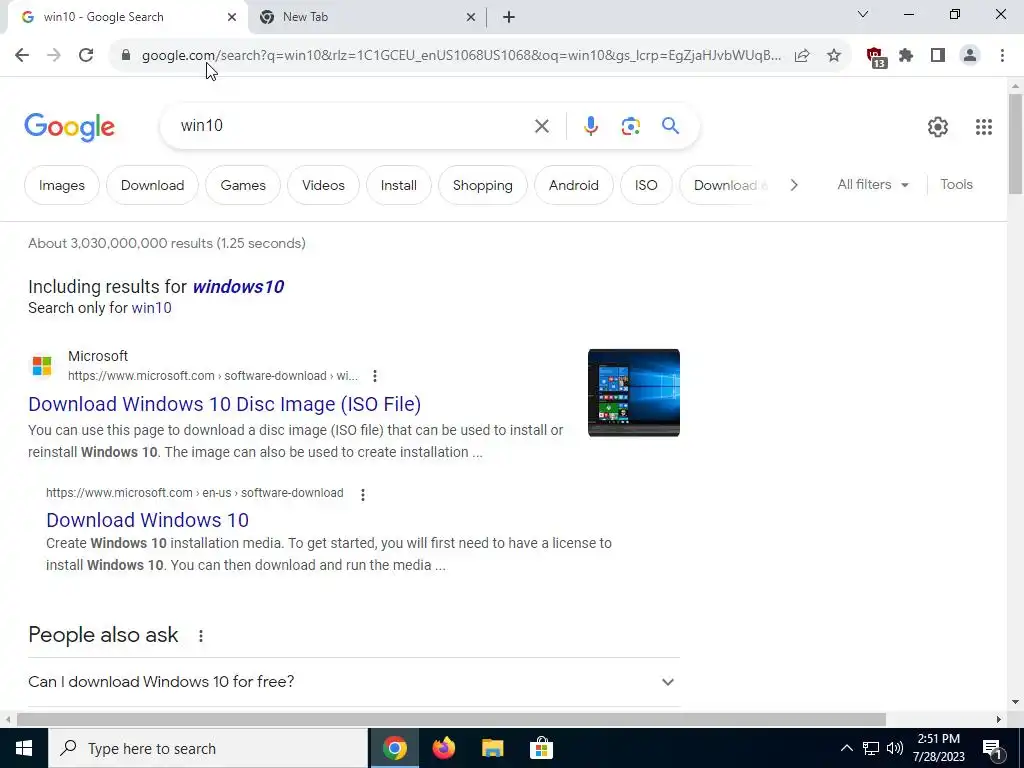Click the Windows taskbar search box
The height and width of the screenshot is (768, 1024).
pos(208,748)
